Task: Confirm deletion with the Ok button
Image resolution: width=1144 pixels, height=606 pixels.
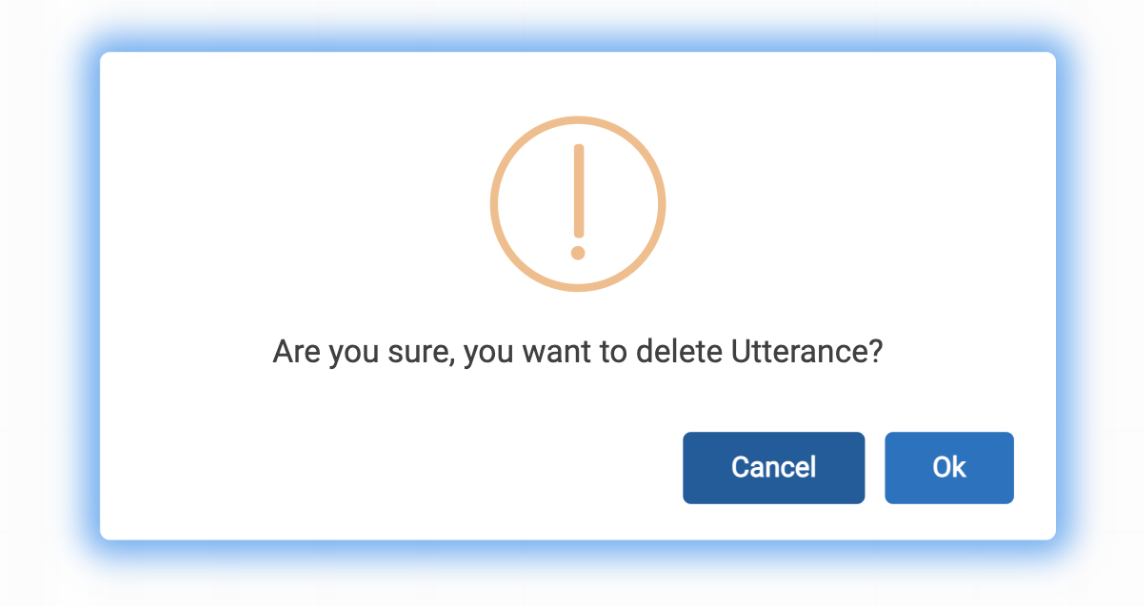Action: 949,468
